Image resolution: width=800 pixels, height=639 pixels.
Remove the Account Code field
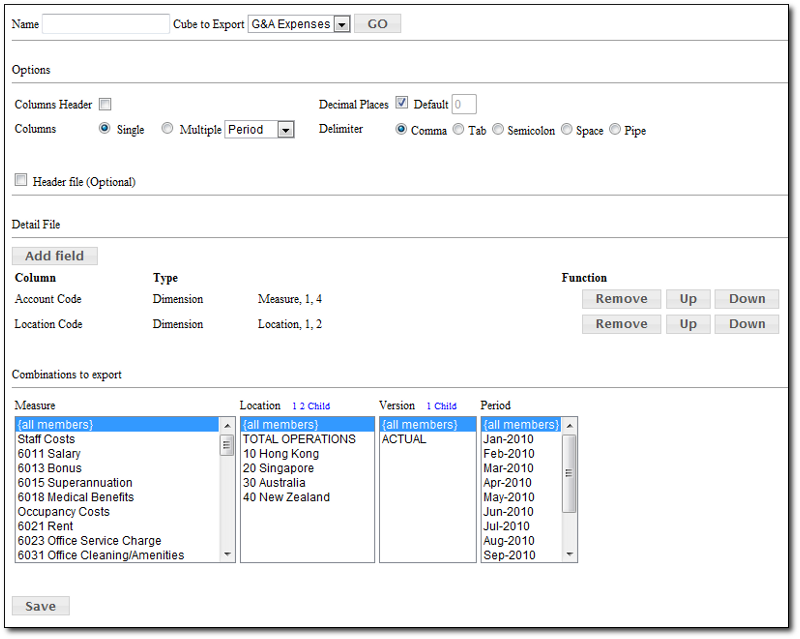[621, 299]
